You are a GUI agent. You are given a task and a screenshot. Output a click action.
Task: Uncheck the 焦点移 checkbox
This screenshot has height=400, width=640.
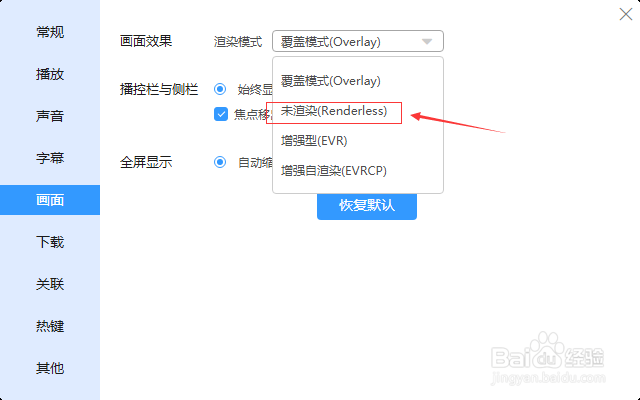(221, 114)
